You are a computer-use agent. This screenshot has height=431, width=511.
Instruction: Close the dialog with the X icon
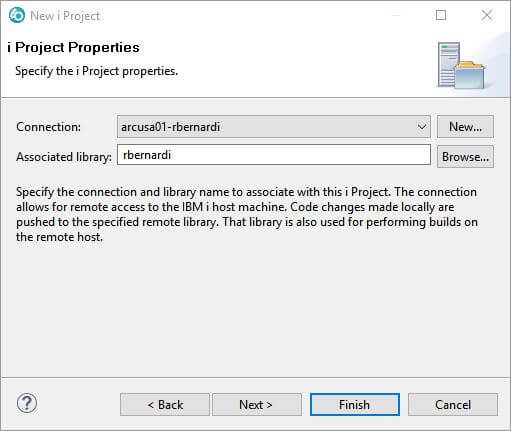pyautogui.click(x=487, y=15)
